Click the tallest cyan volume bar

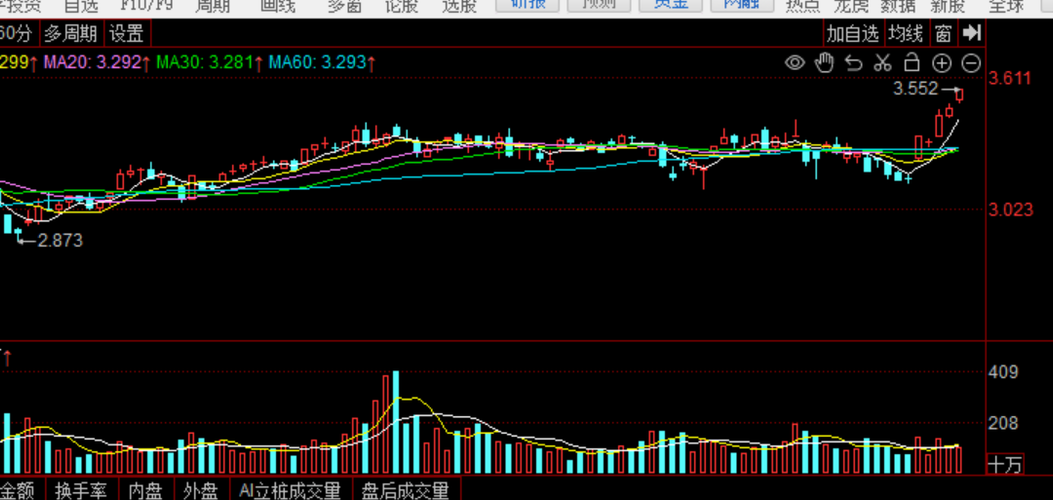[396, 422]
